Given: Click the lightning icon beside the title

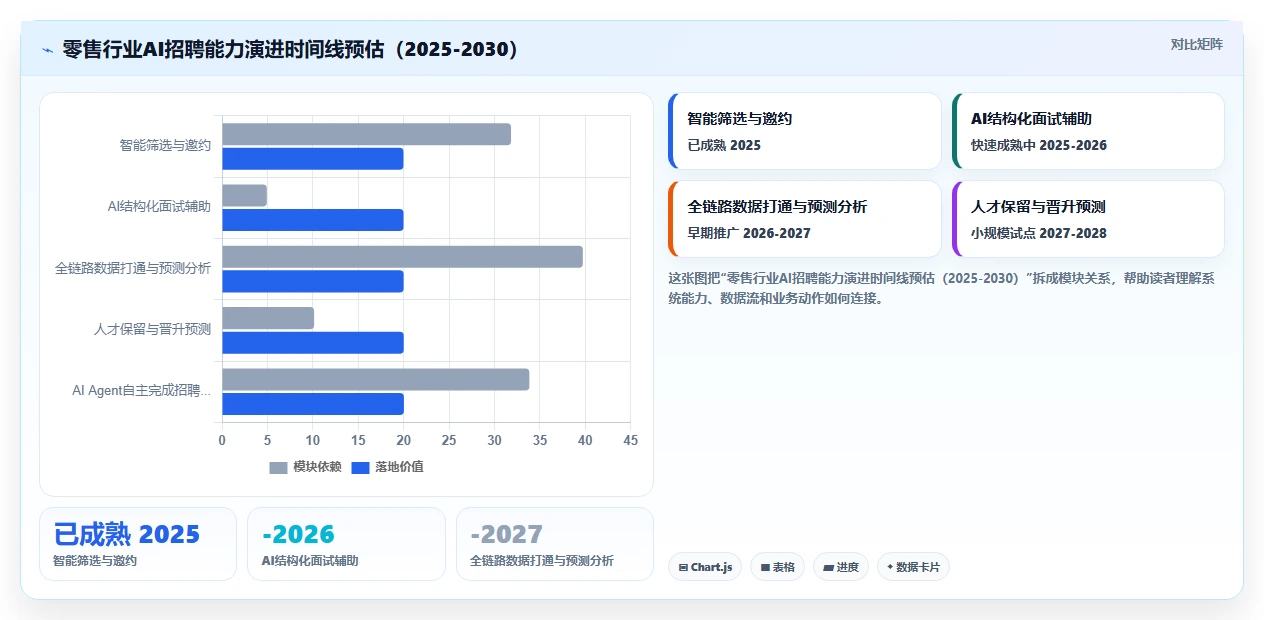Looking at the screenshot, I should (47, 49).
